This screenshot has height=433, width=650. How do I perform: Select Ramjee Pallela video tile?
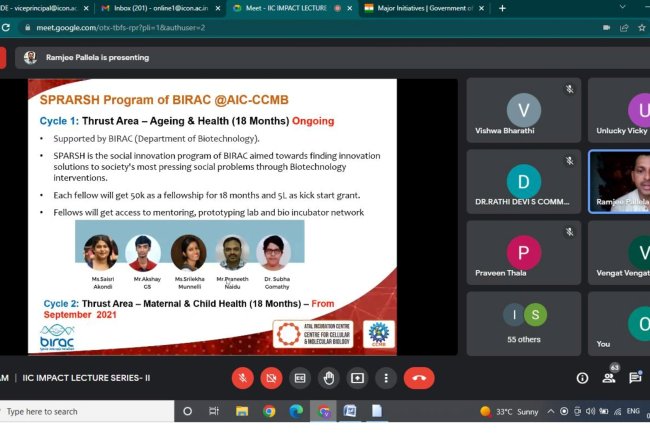click(x=619, y=181)
